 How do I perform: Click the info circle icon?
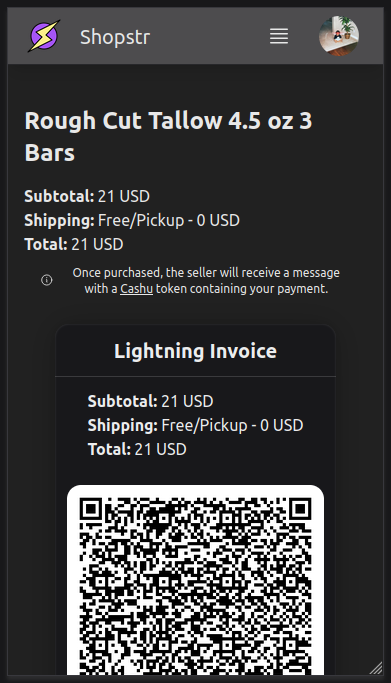(47, 280)
